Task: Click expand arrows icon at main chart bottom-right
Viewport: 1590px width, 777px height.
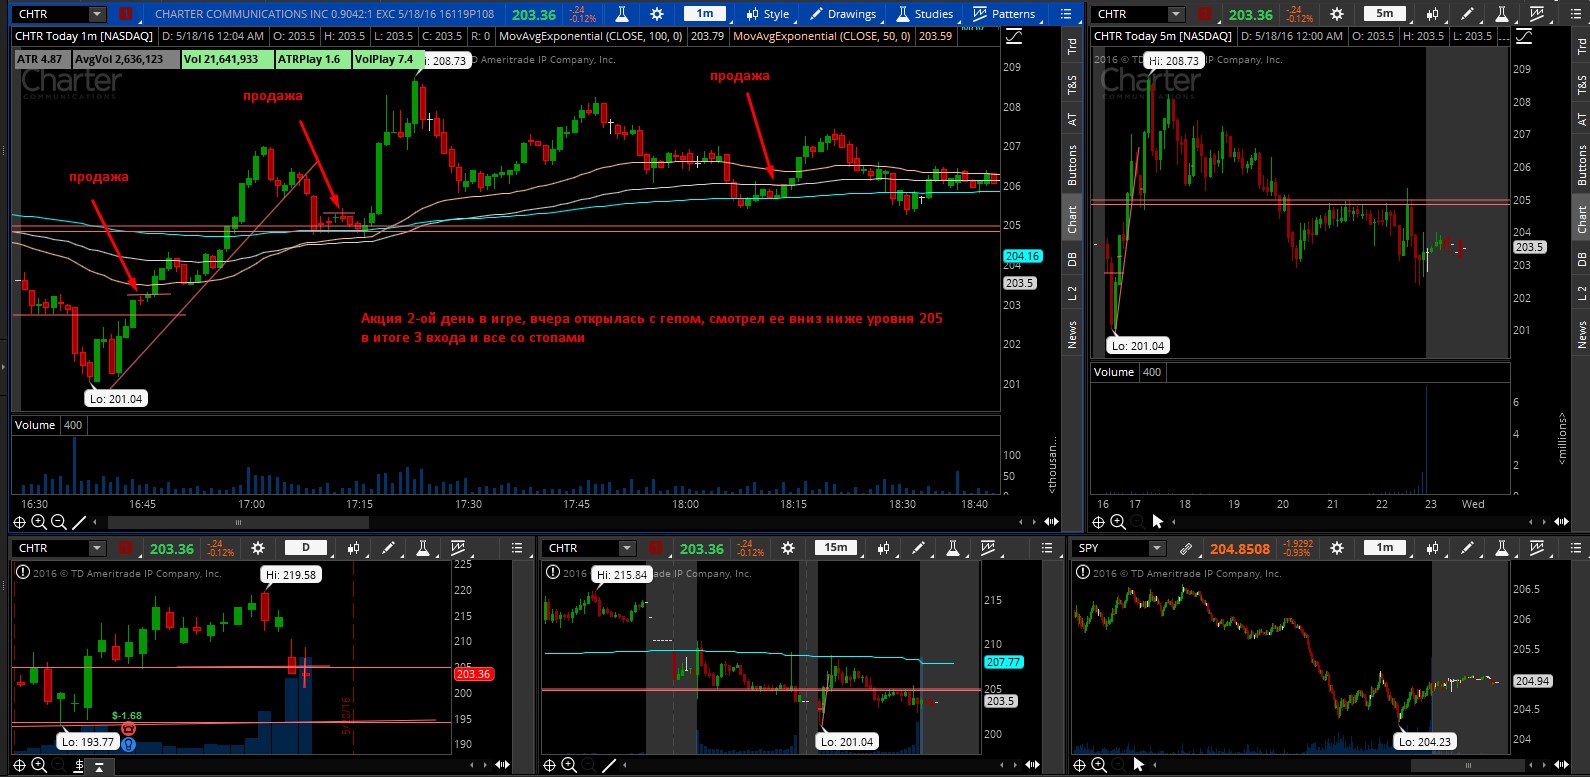Action: [1051, 522]
